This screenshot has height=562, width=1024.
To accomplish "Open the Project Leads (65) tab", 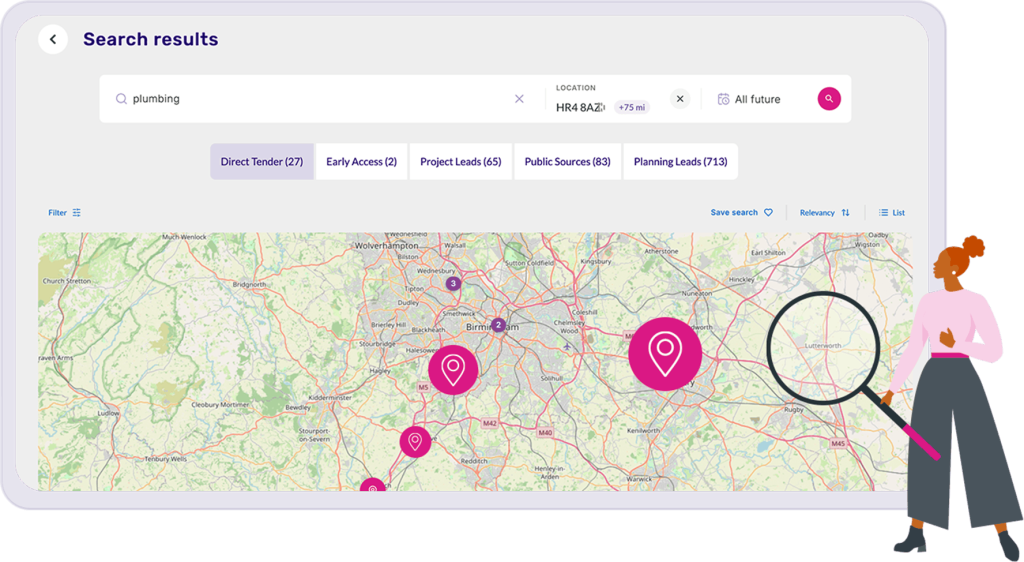I will point(460,161).
